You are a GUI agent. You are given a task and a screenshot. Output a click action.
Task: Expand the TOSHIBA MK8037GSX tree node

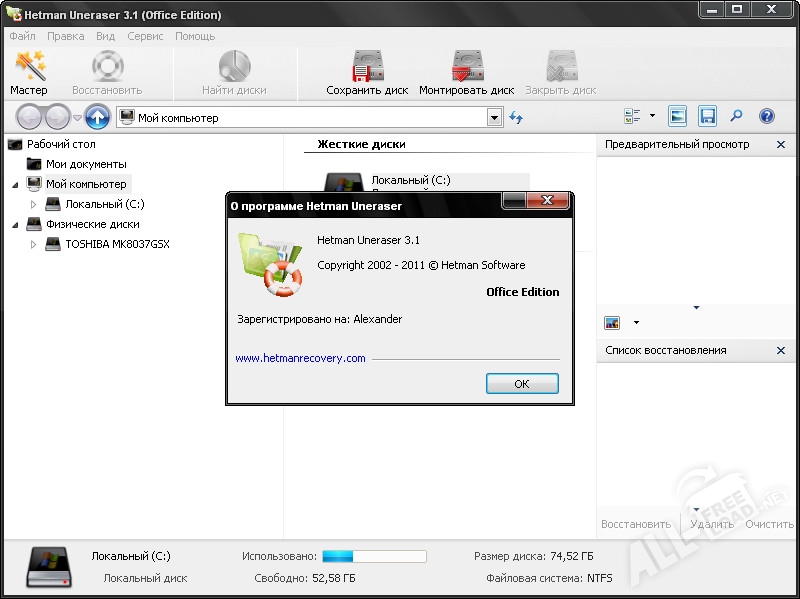pyautogui.click(x=33, y=244)
